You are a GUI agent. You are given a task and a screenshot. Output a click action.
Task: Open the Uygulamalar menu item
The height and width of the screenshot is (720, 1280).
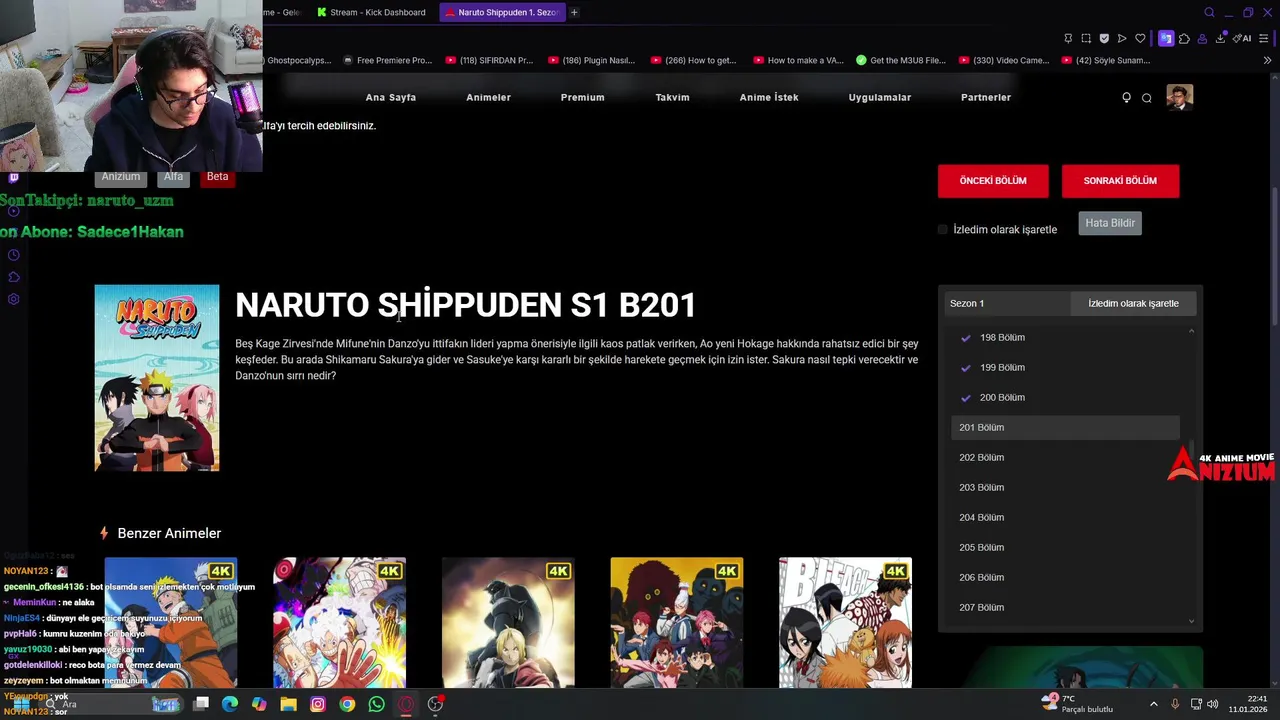880,97
